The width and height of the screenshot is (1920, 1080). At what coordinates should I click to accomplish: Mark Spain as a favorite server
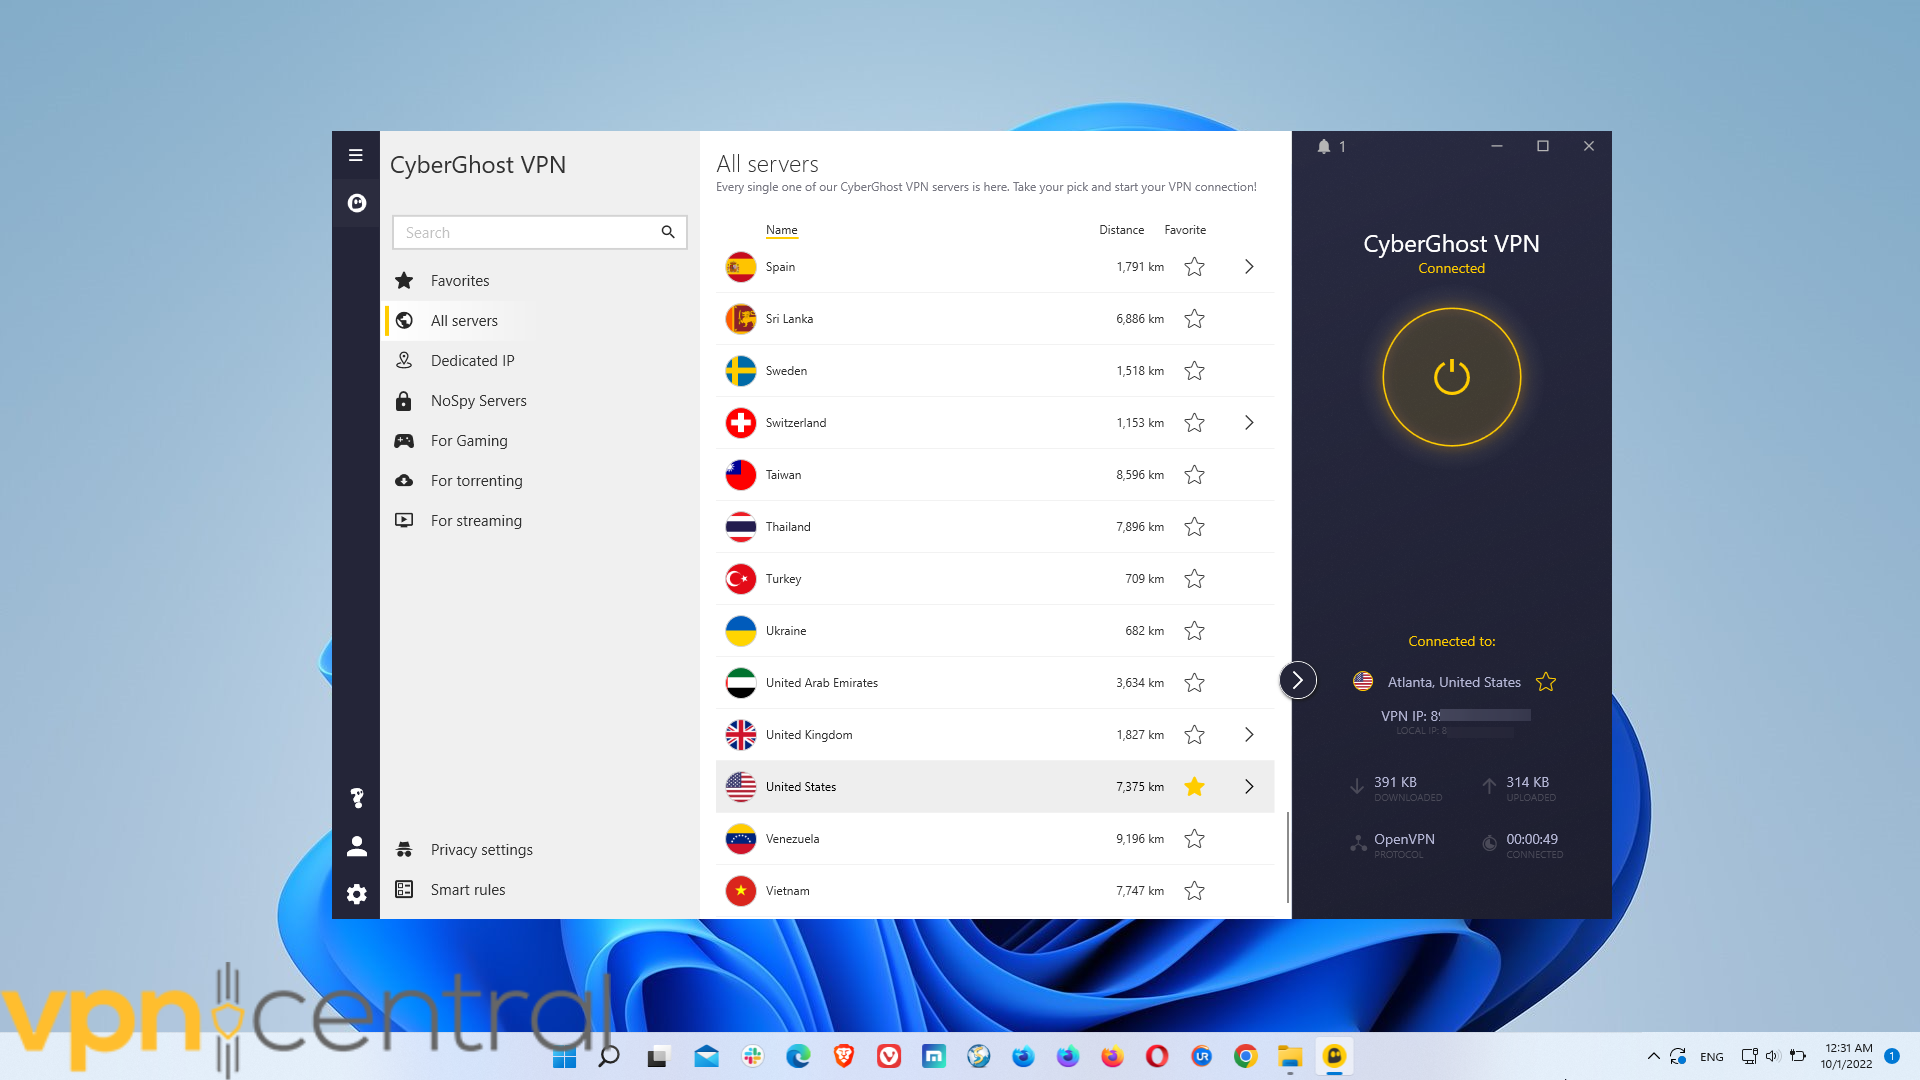point(1194,267)
